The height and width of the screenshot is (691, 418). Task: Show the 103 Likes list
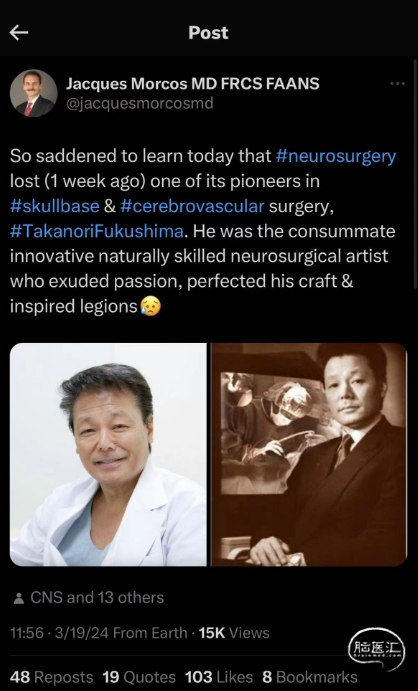219,677
